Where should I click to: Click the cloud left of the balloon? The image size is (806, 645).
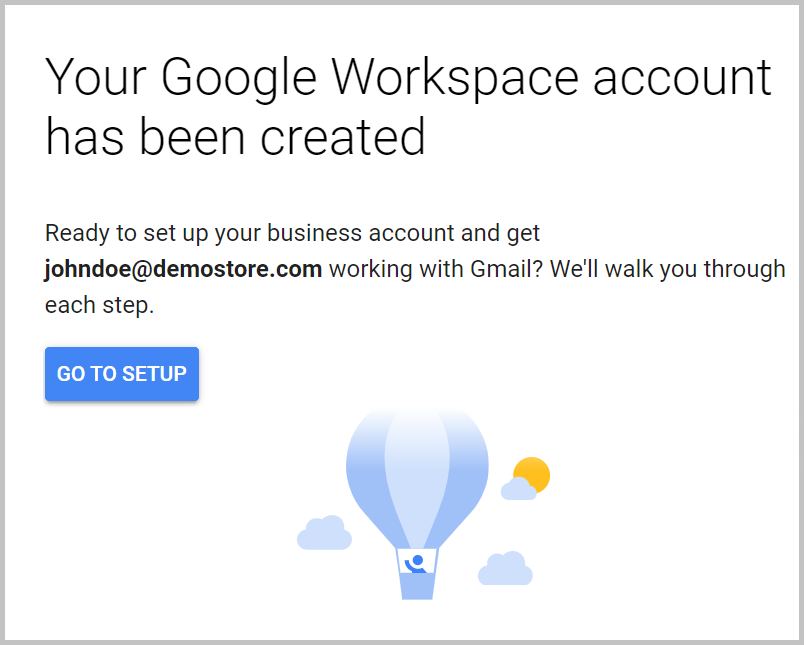(324, 532)
